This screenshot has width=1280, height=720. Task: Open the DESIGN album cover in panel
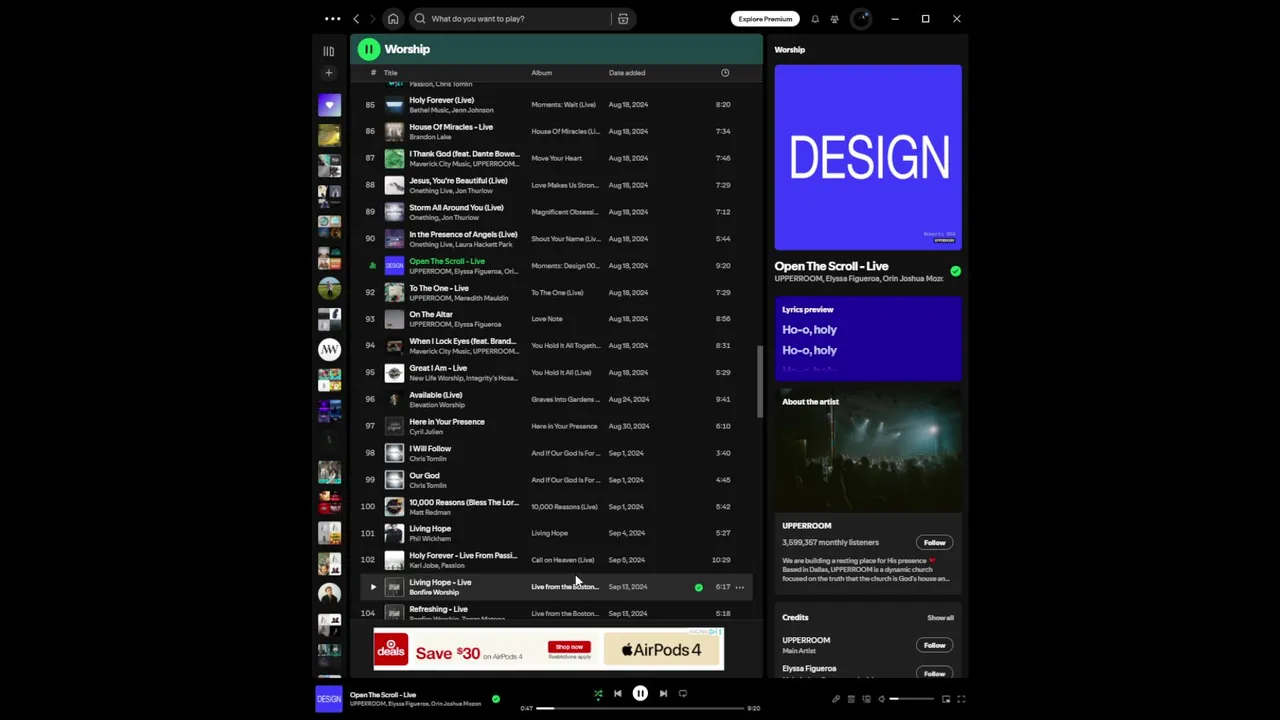tap(868, 158)
